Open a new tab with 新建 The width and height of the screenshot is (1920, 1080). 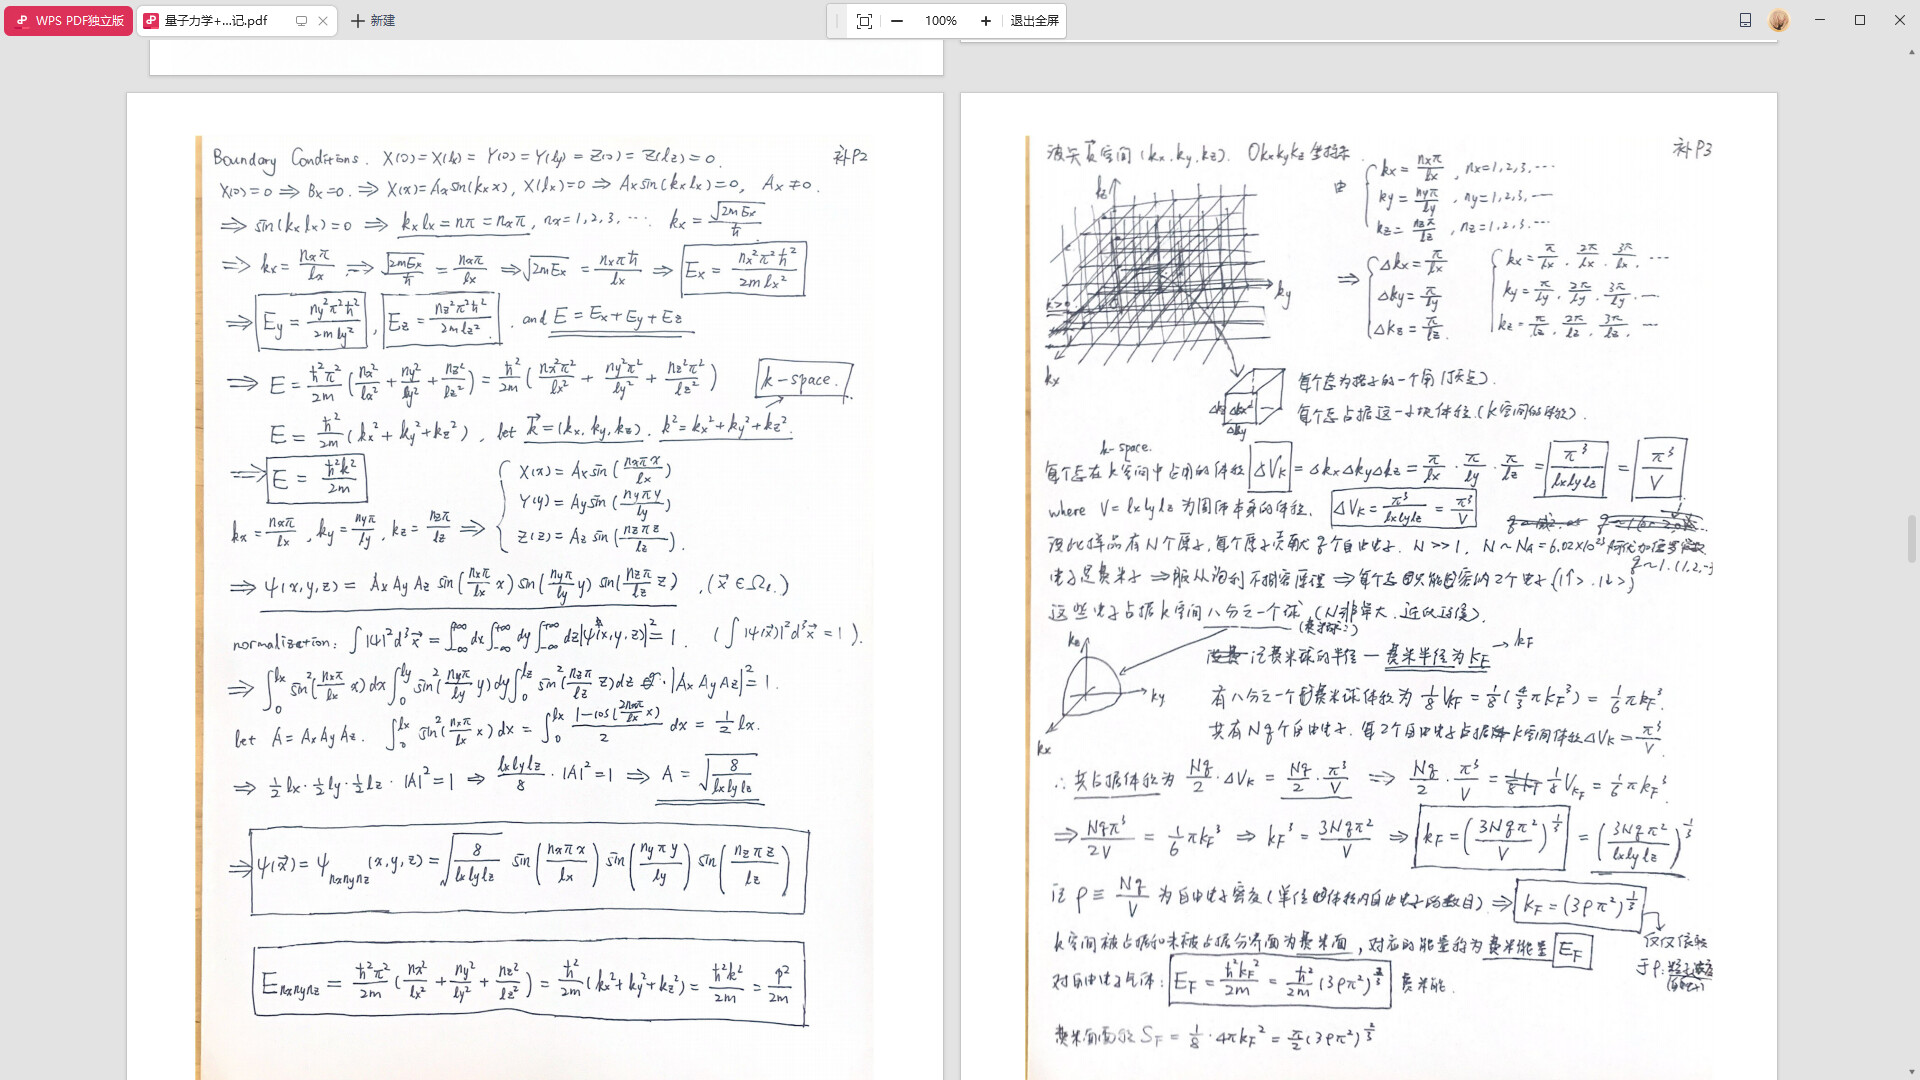373,20
